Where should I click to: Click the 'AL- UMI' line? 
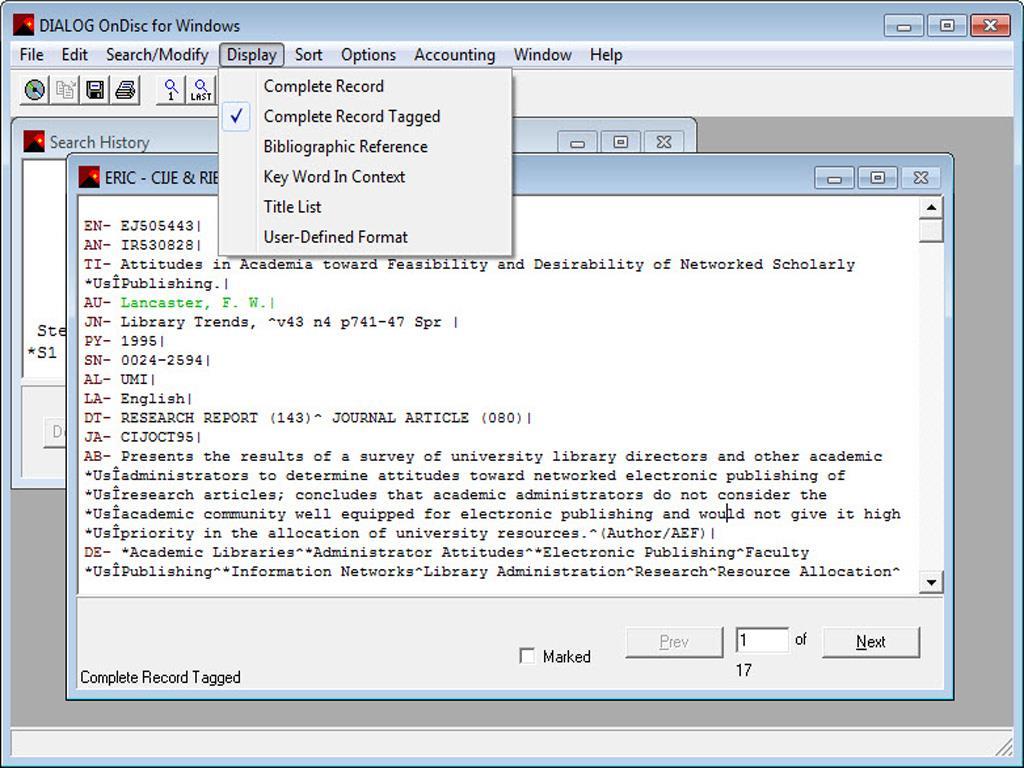120,379
